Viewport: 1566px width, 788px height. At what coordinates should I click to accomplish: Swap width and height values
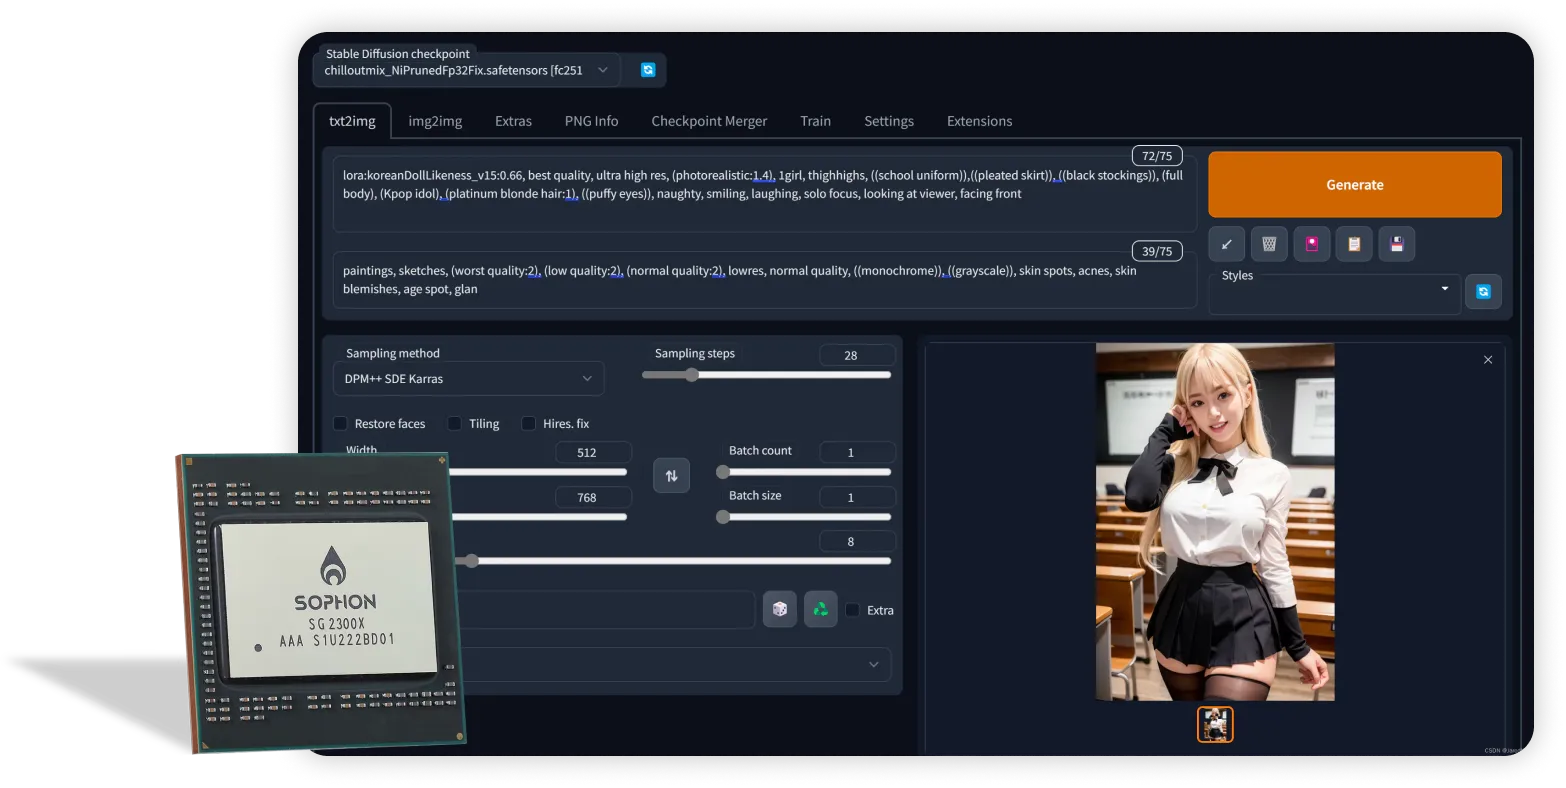click(671, 476)
